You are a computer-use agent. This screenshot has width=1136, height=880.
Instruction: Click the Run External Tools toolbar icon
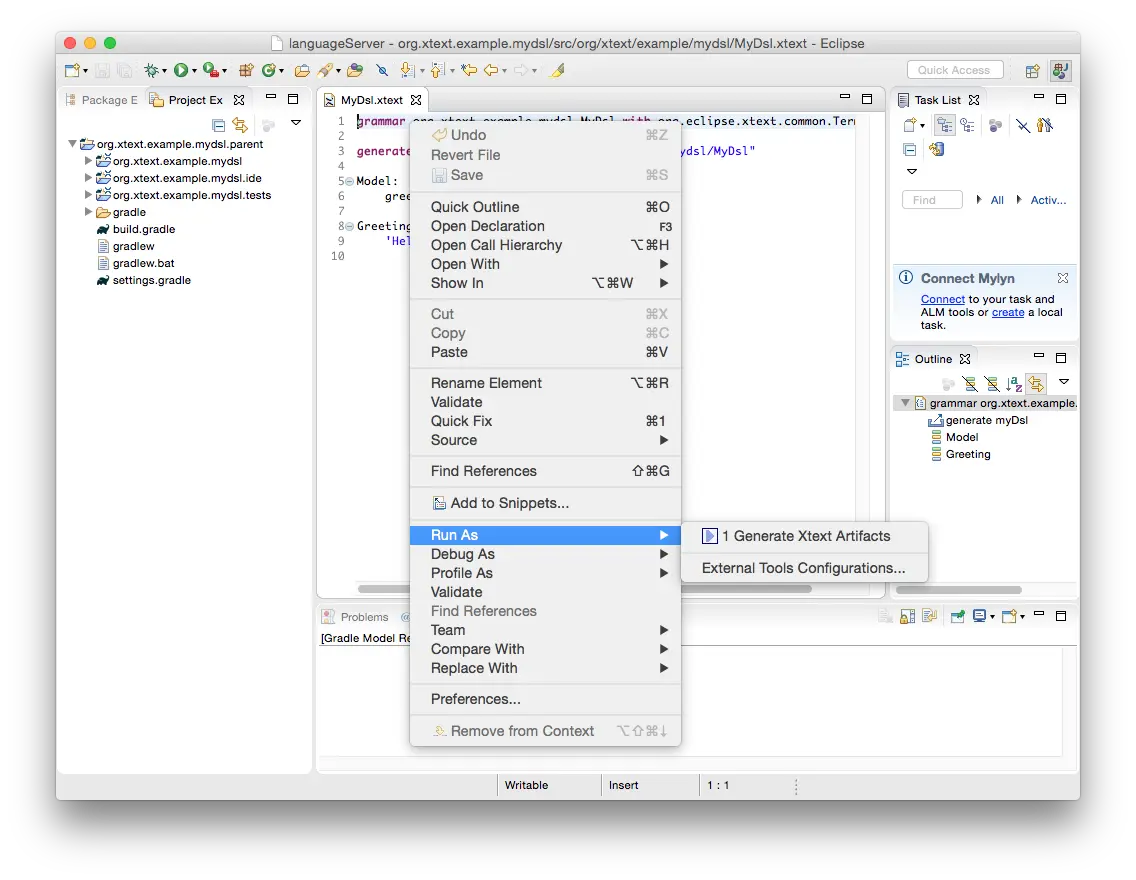(210, 70)
